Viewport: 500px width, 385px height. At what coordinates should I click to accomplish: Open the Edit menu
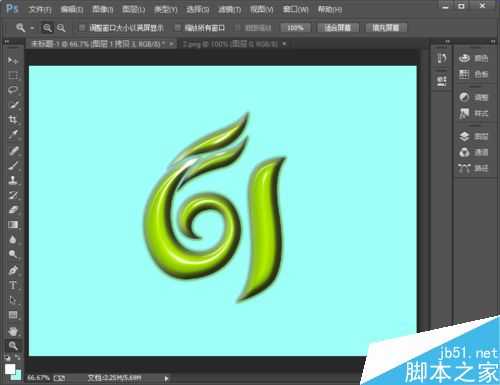click(72, 10)
